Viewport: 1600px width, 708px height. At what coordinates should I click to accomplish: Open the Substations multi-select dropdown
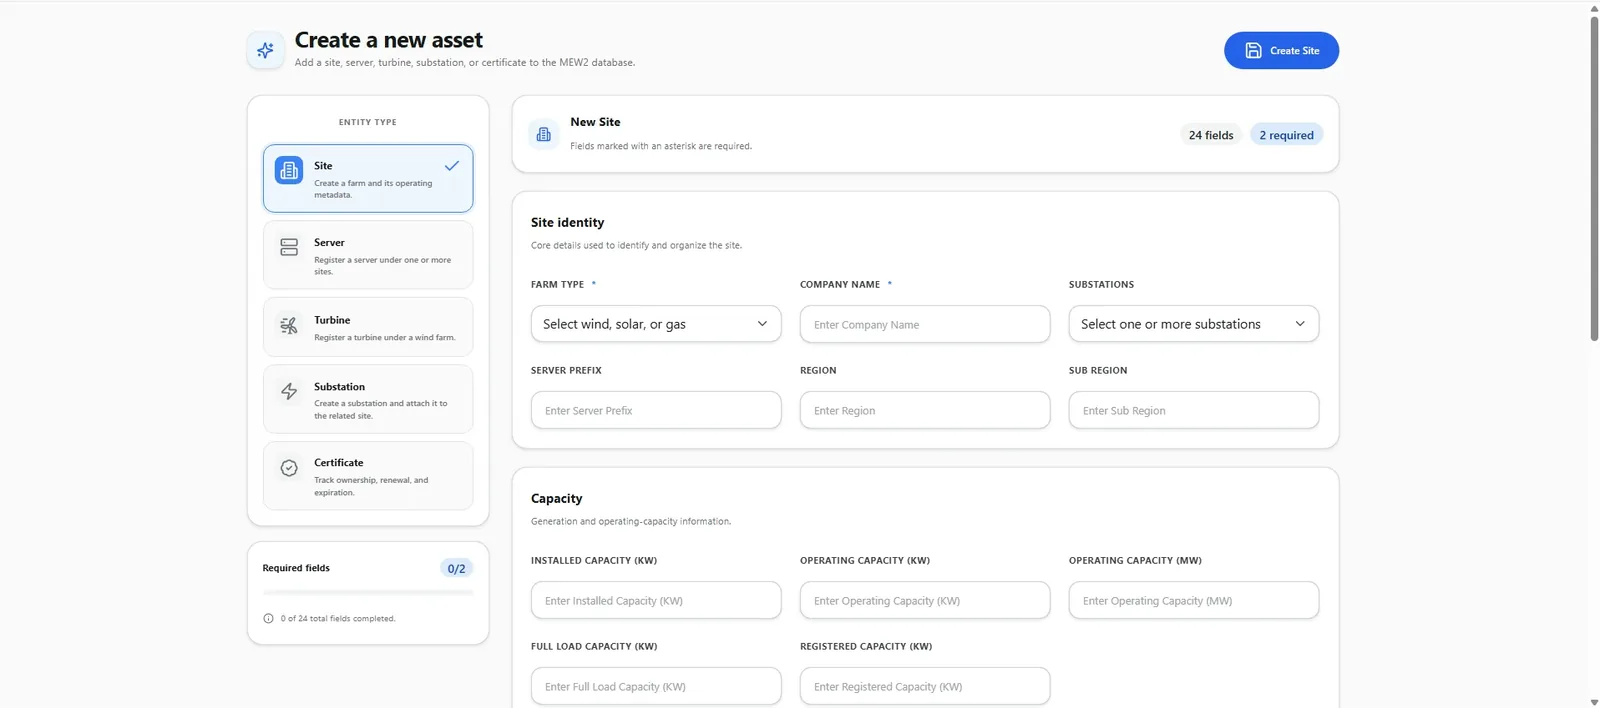coord(1194,324)
